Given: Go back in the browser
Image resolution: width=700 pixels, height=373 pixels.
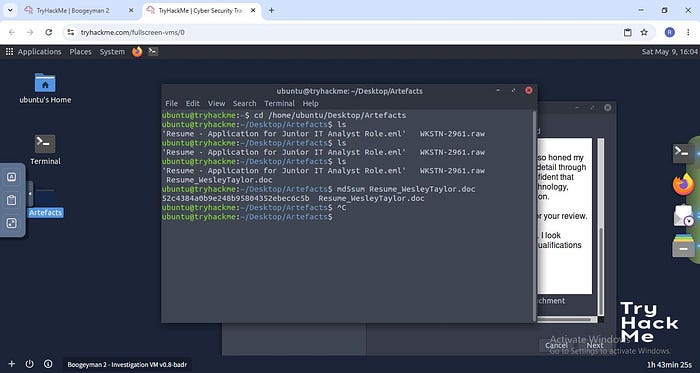Looking at the screenshot, I should (12, 32).
